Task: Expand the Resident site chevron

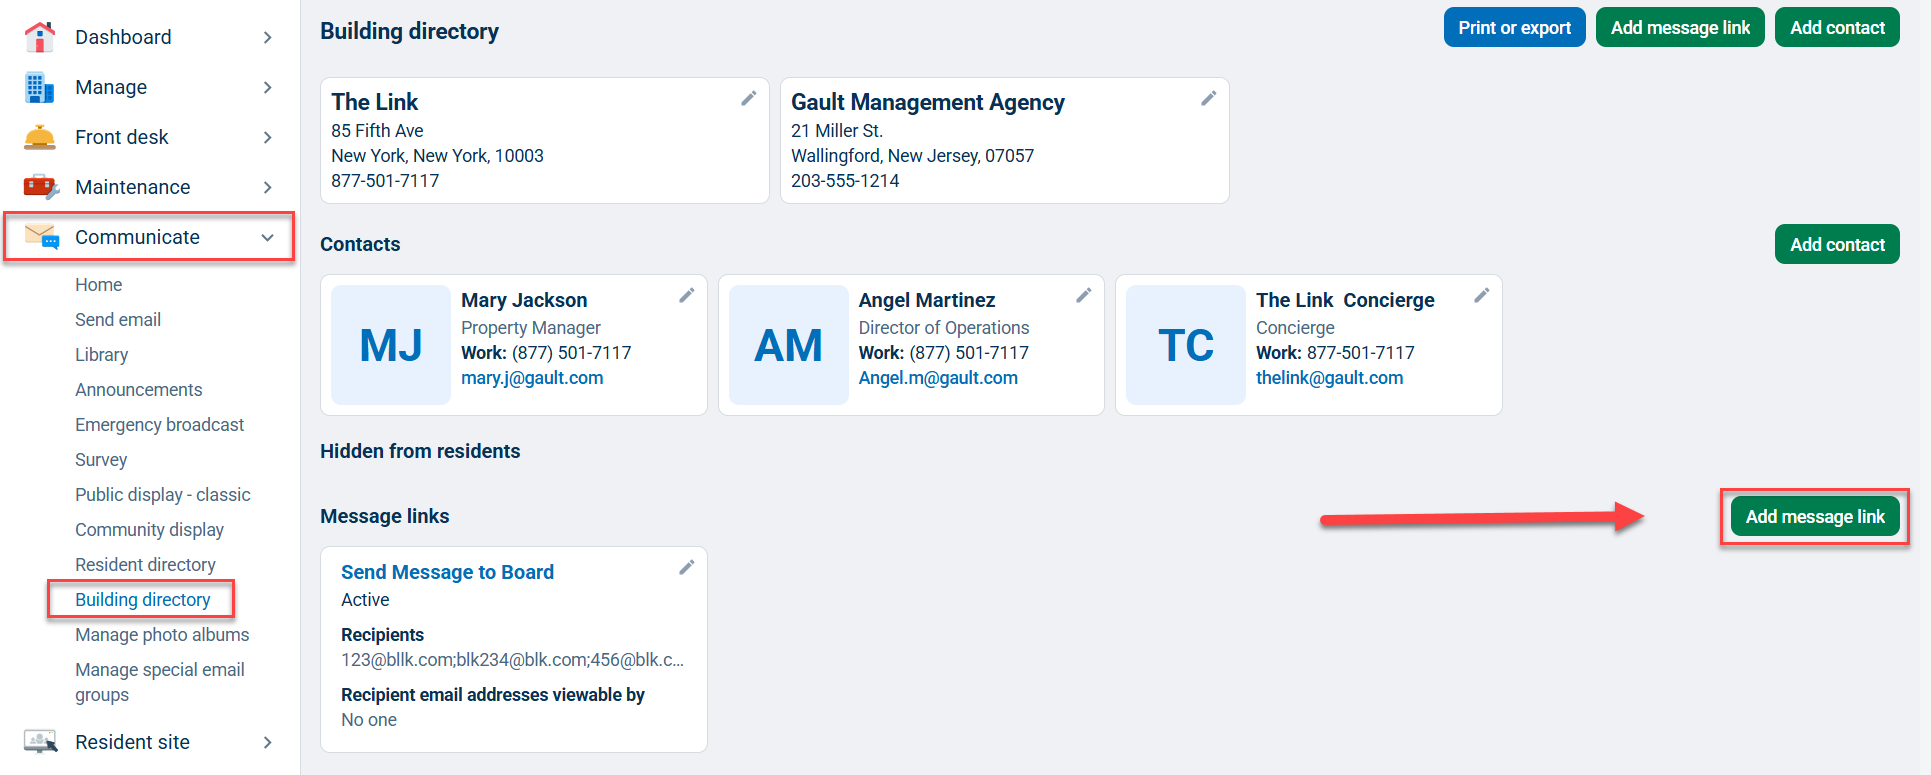Action: click(267, 742)
